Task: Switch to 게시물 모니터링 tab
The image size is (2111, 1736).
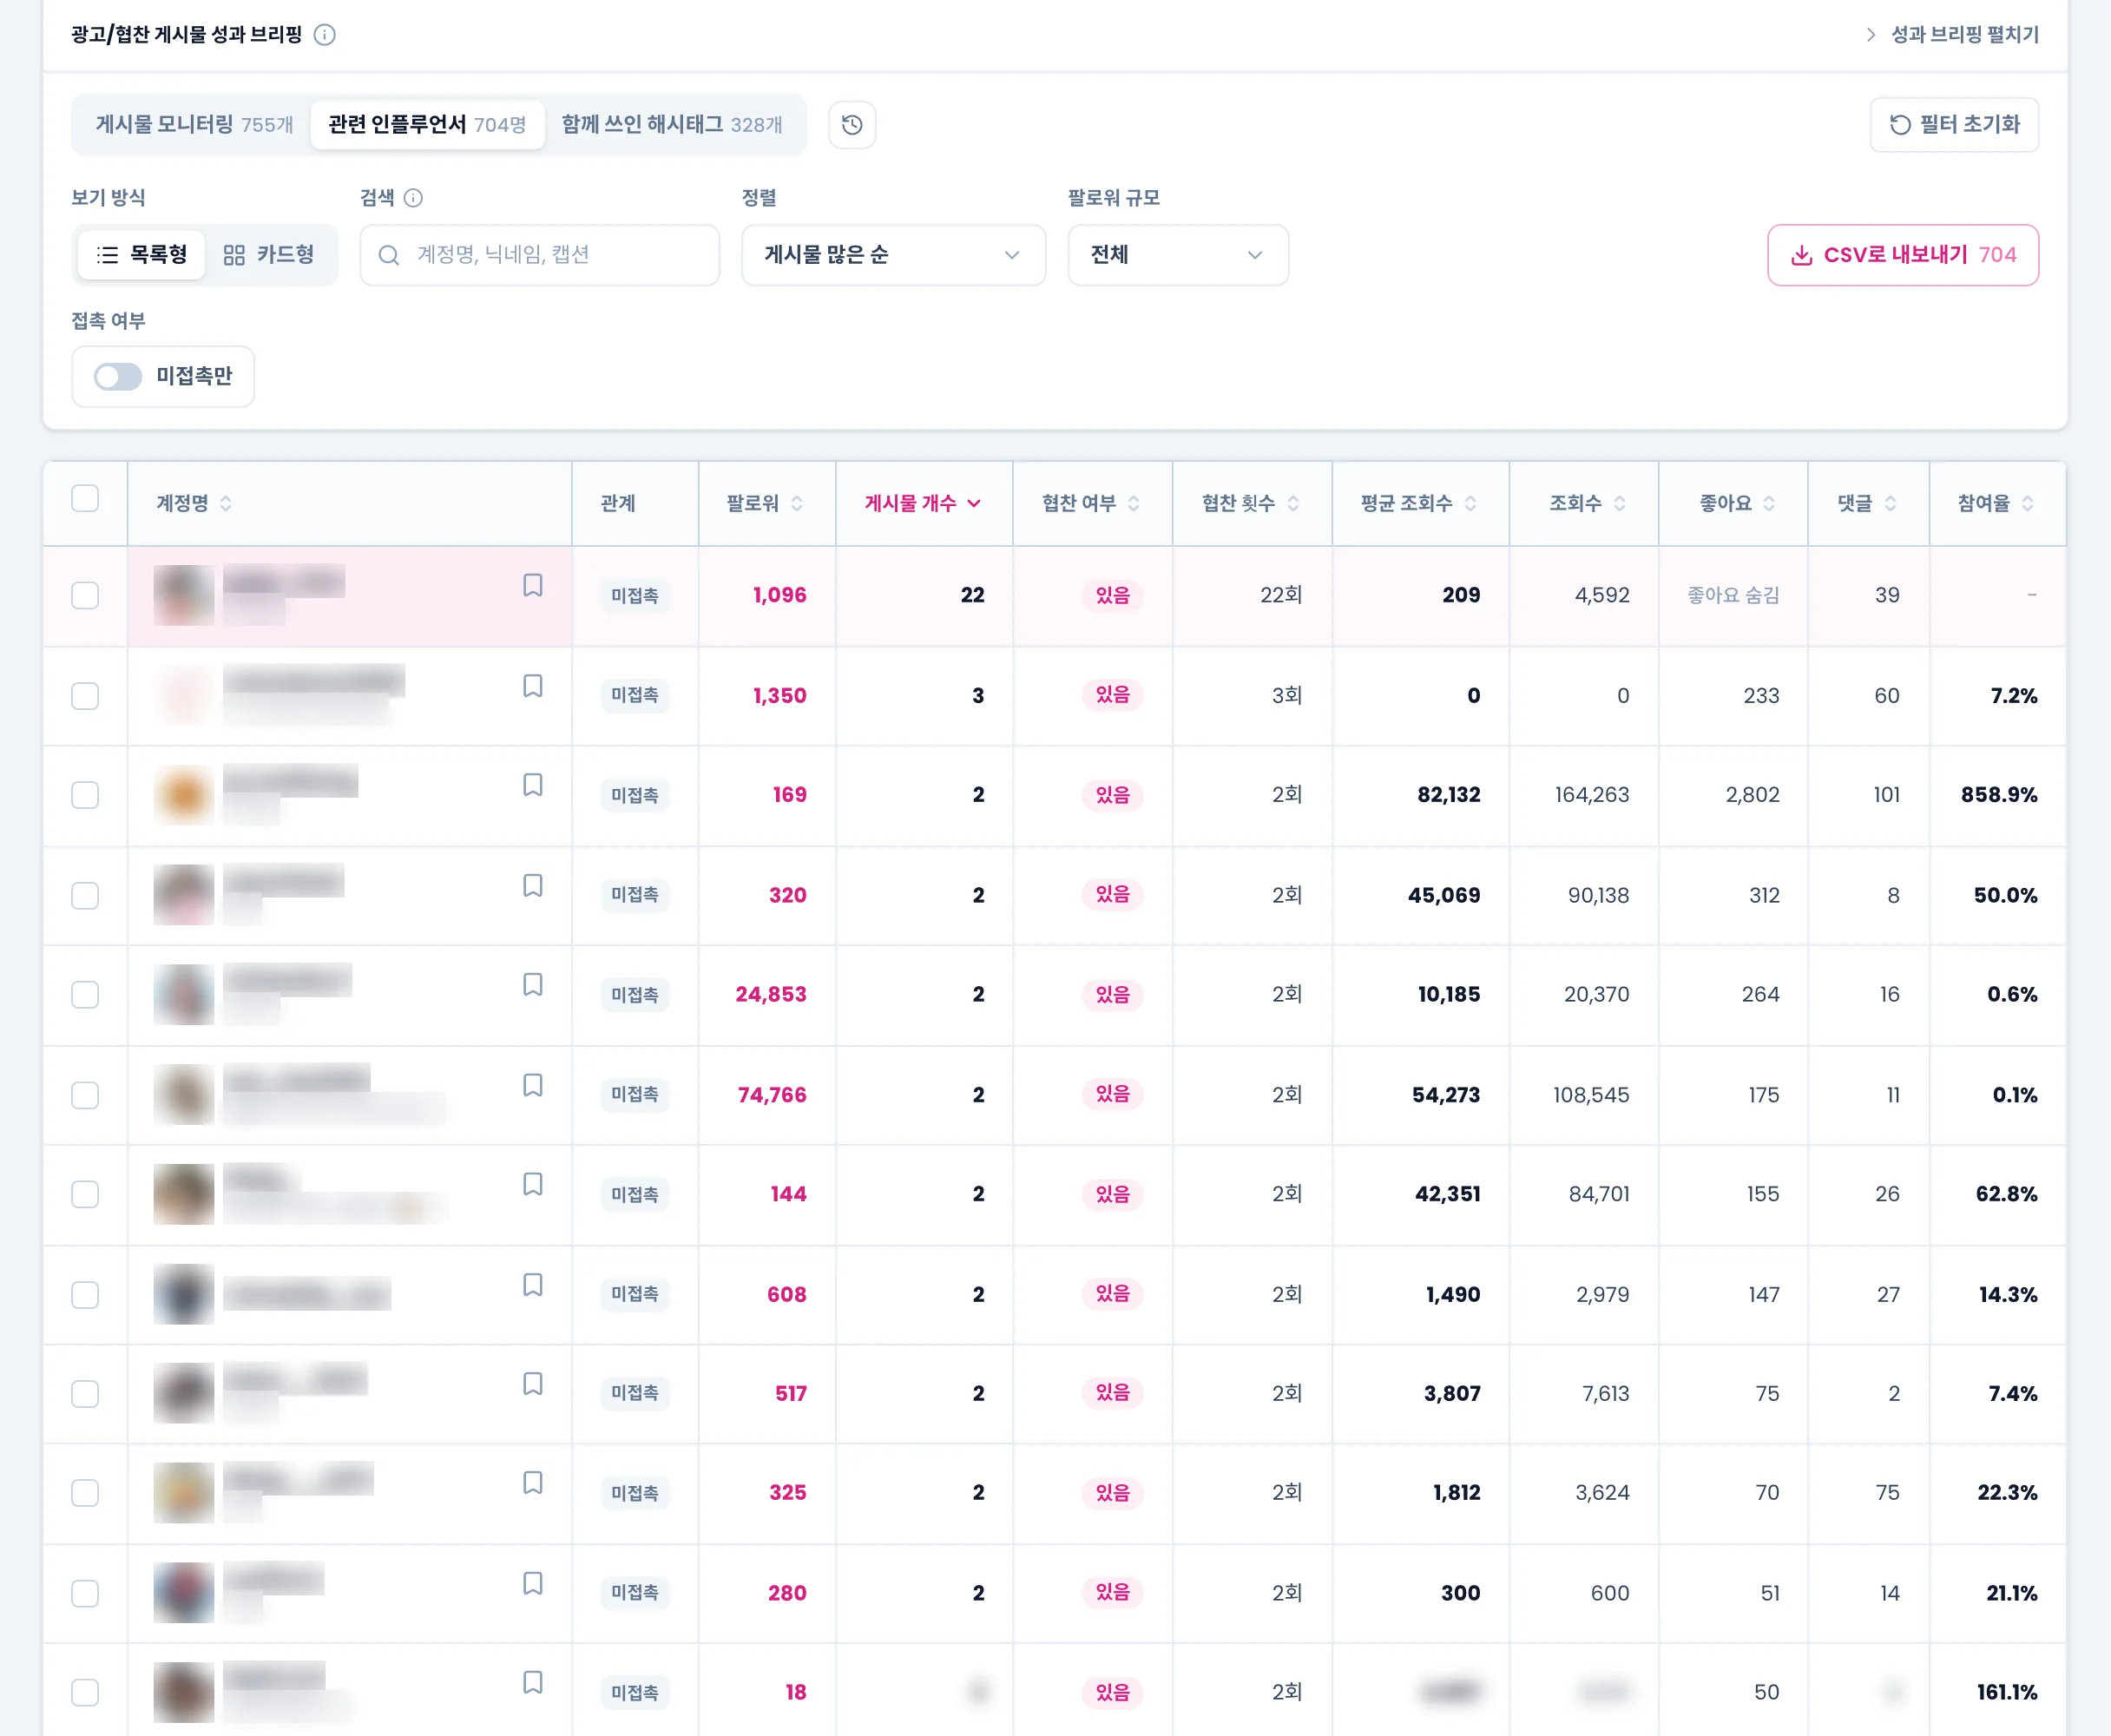Action: coord(194,125)
